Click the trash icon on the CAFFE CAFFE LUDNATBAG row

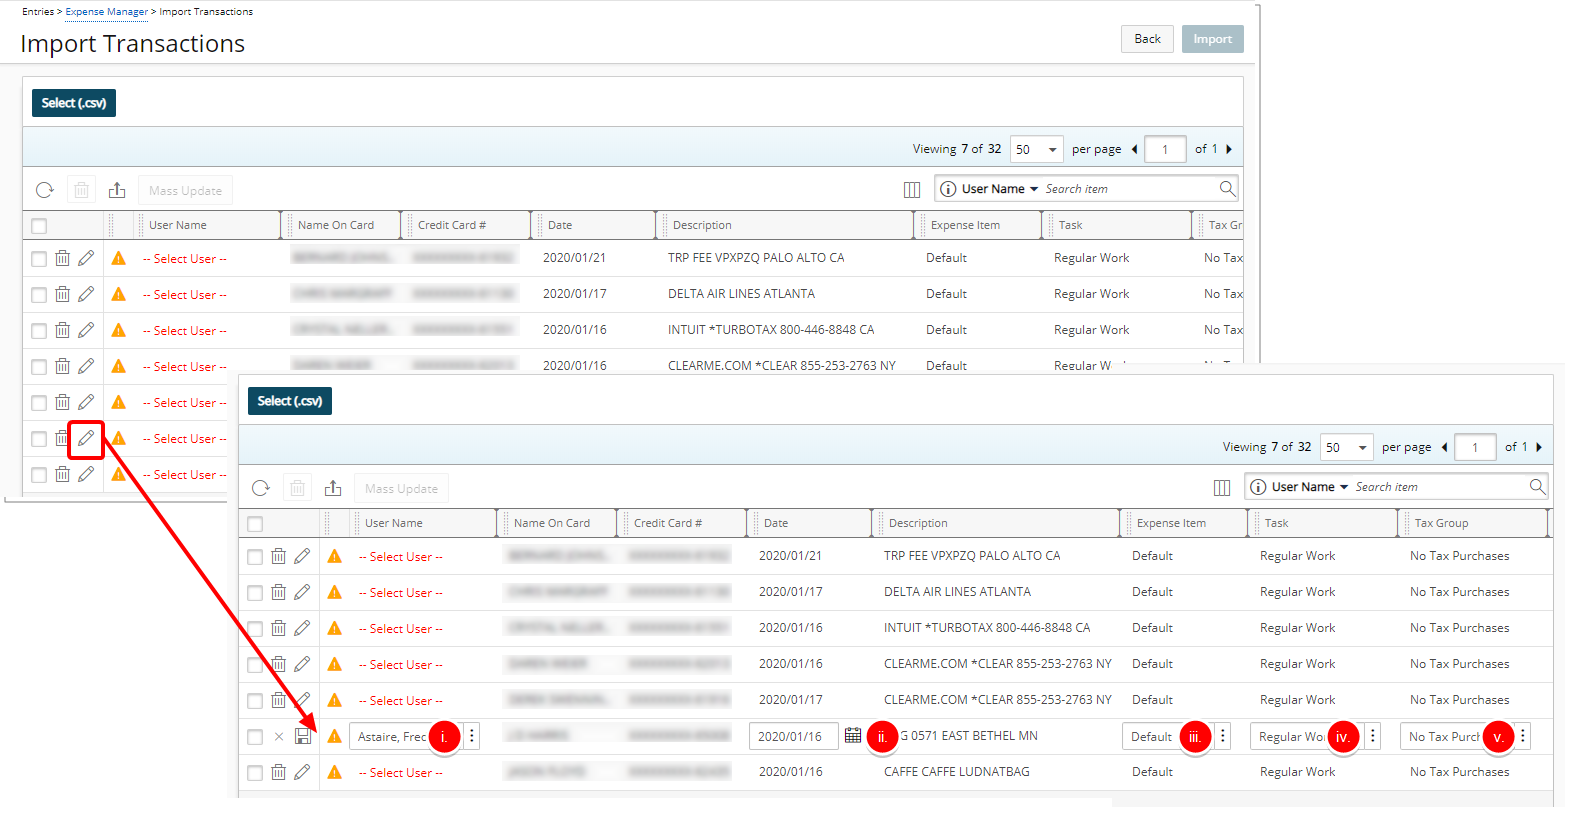click(278, 772)
